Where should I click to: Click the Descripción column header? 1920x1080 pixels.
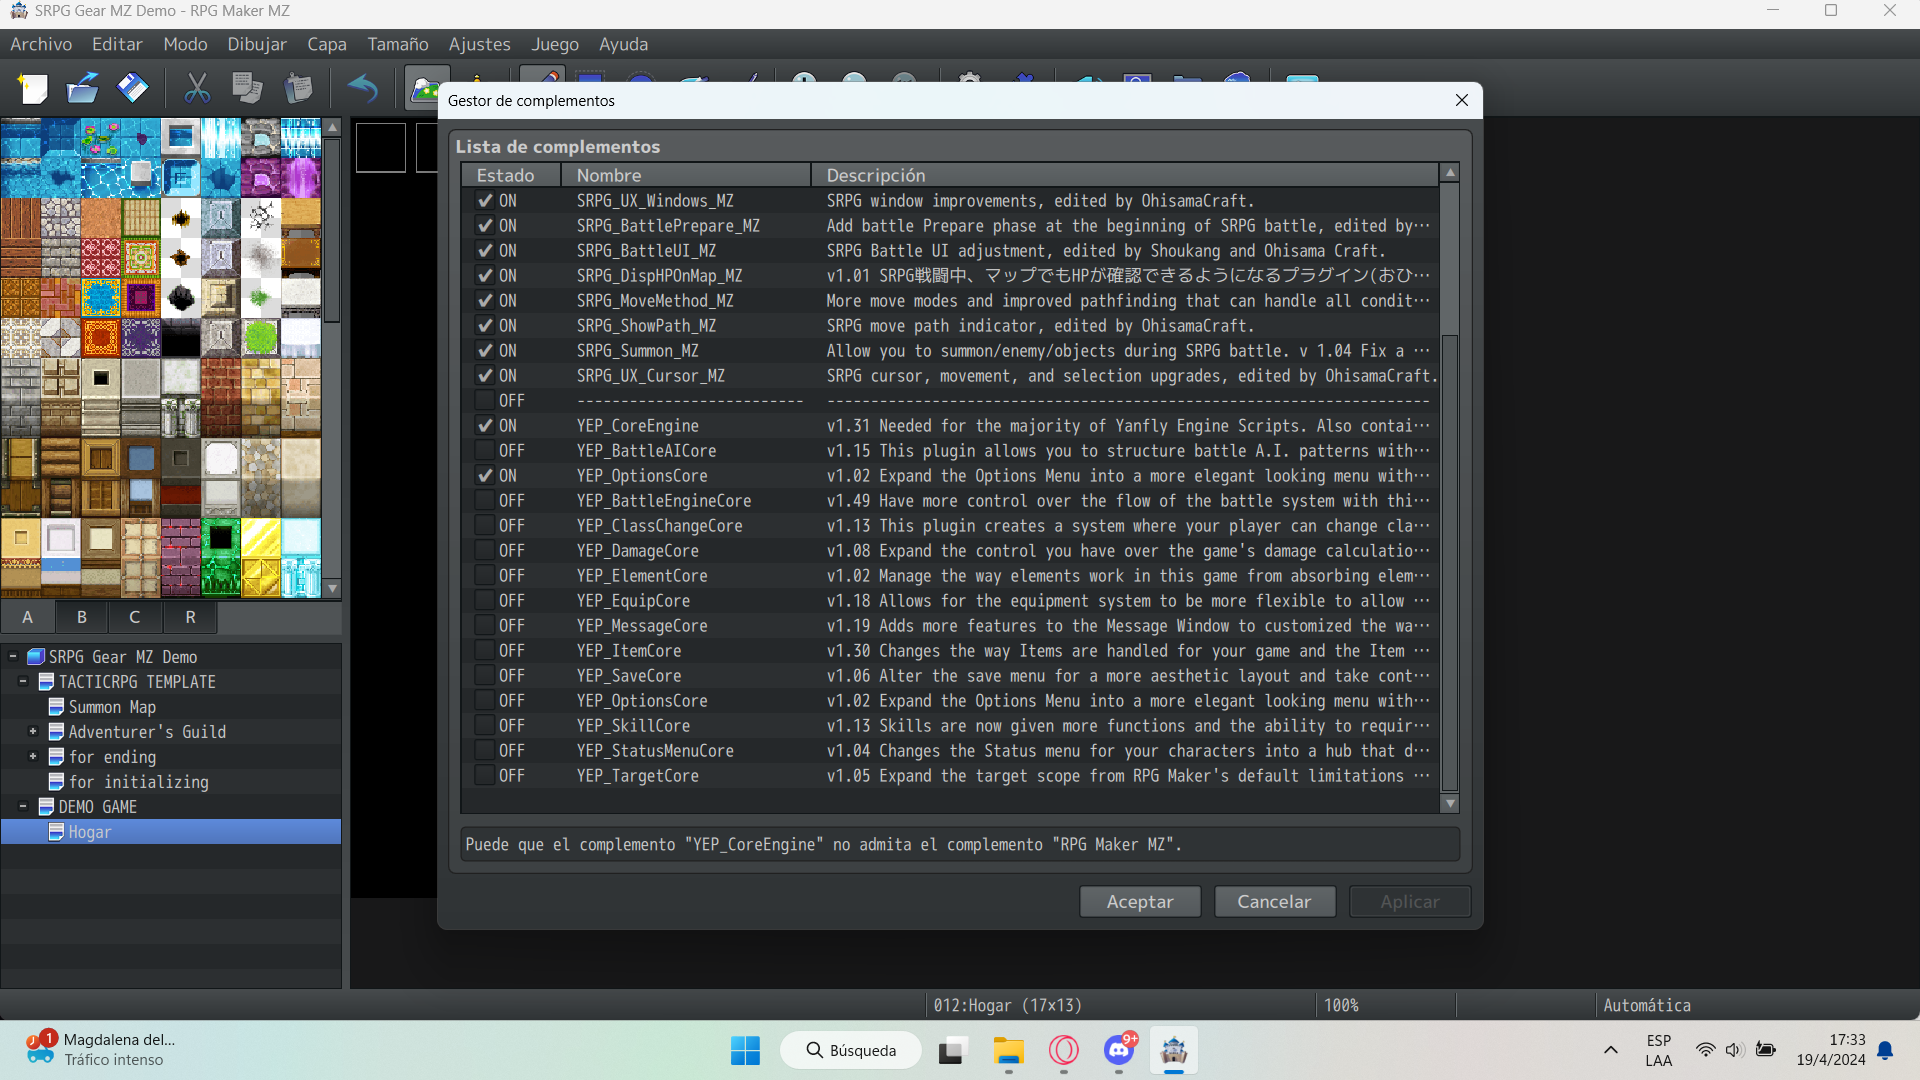1125,175
